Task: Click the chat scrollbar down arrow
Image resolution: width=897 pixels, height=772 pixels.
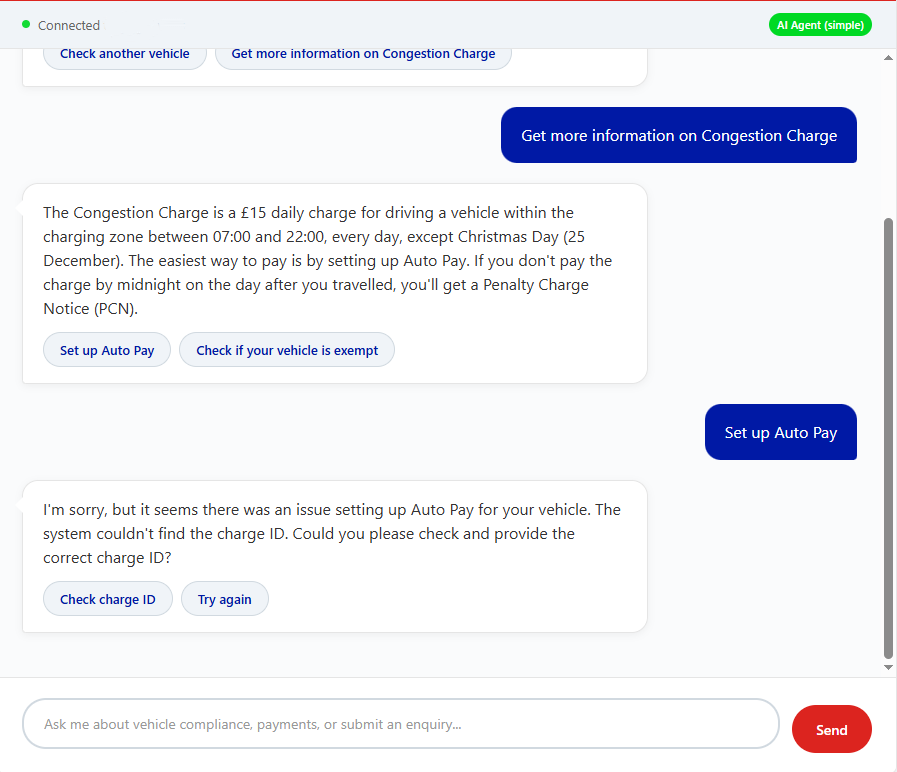Action: click(x=888, y=667)
